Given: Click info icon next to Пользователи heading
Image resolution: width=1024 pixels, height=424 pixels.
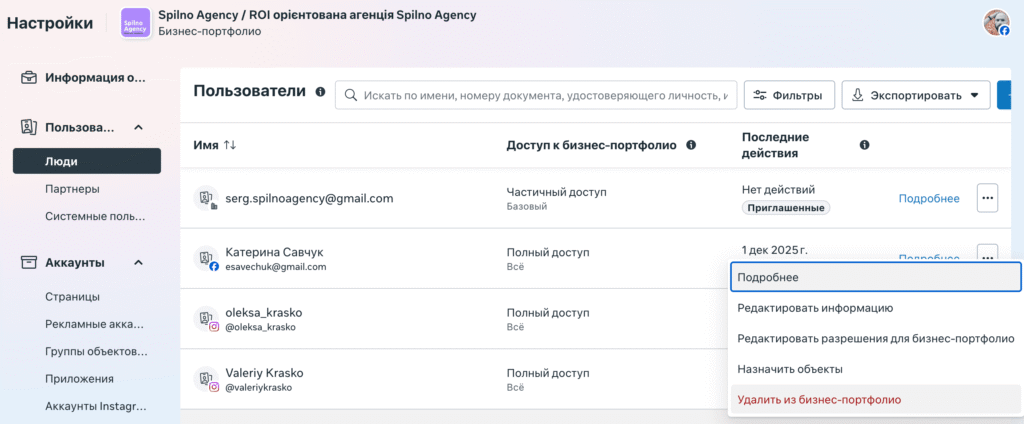Looking at the screenshot, I should pyautogui.click(x=320, y=92).
